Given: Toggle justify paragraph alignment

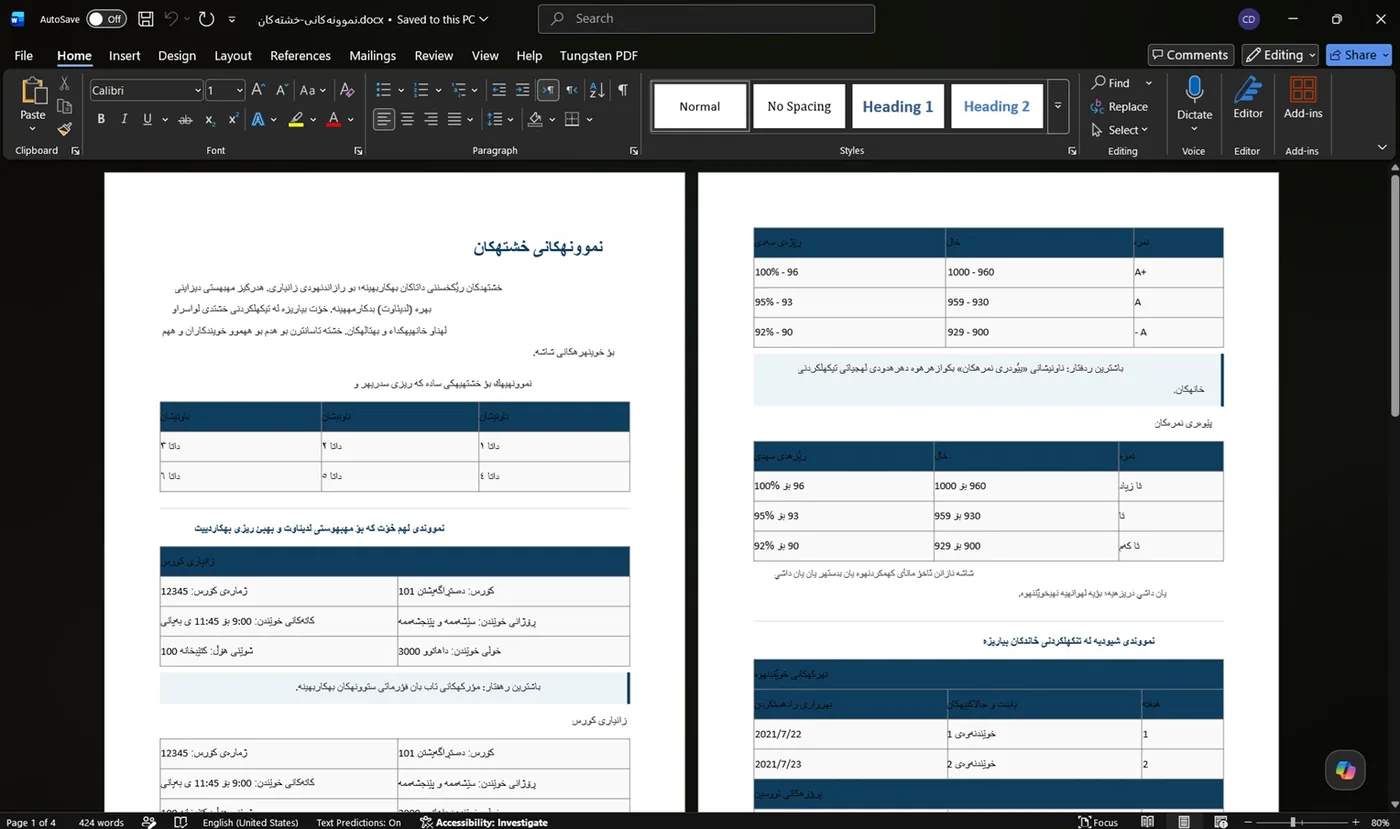Looking at the screenshot, I should click(x=454, y=119).
